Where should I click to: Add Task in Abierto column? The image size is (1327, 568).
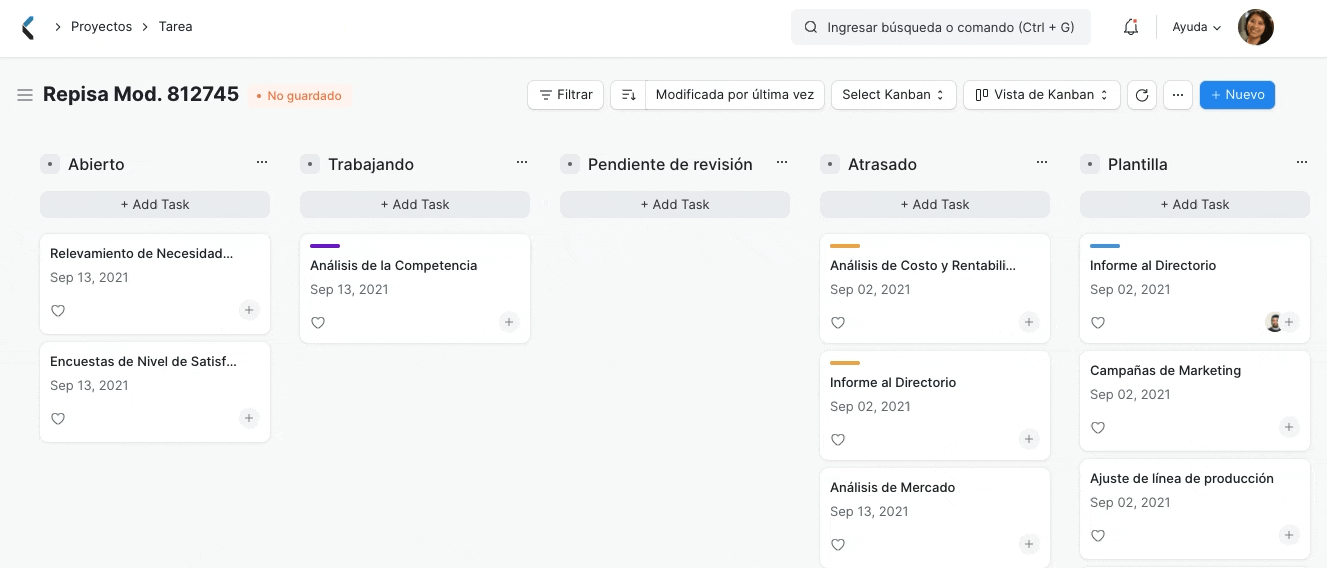click(x=155, y=204)
